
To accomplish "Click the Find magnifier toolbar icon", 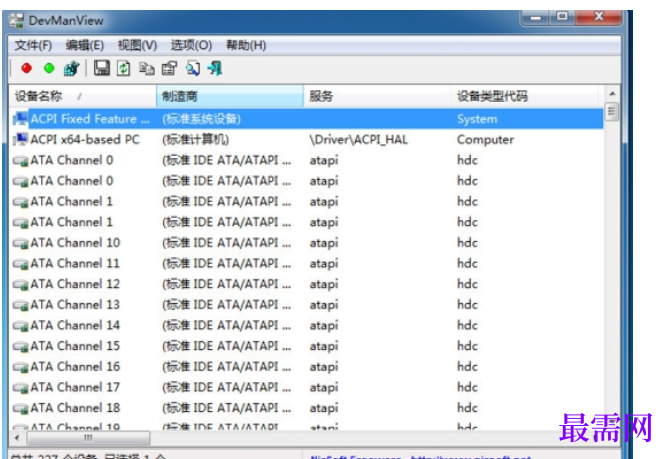I will [193, 68].
